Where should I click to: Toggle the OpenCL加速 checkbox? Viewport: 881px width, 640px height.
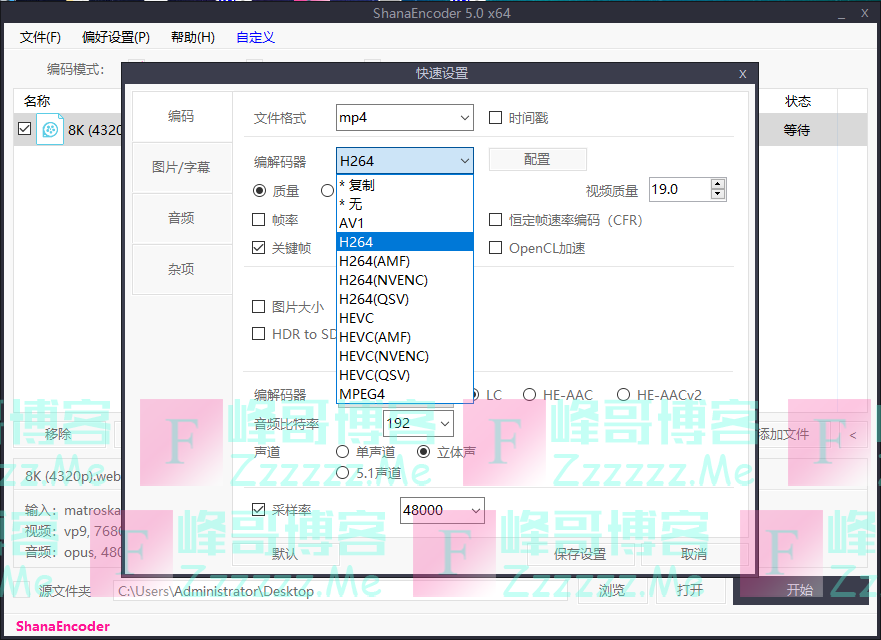[x=495, y=248]
